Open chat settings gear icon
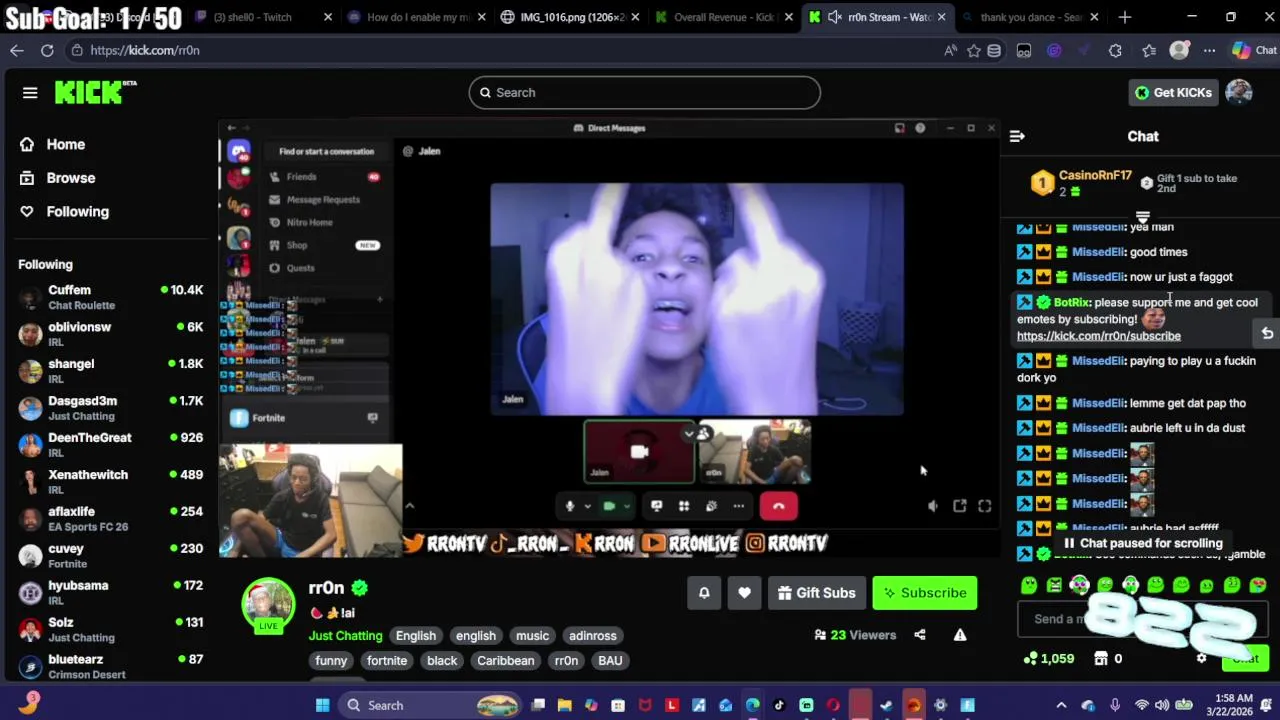The image size is (1280, 720). point(1201,658)
